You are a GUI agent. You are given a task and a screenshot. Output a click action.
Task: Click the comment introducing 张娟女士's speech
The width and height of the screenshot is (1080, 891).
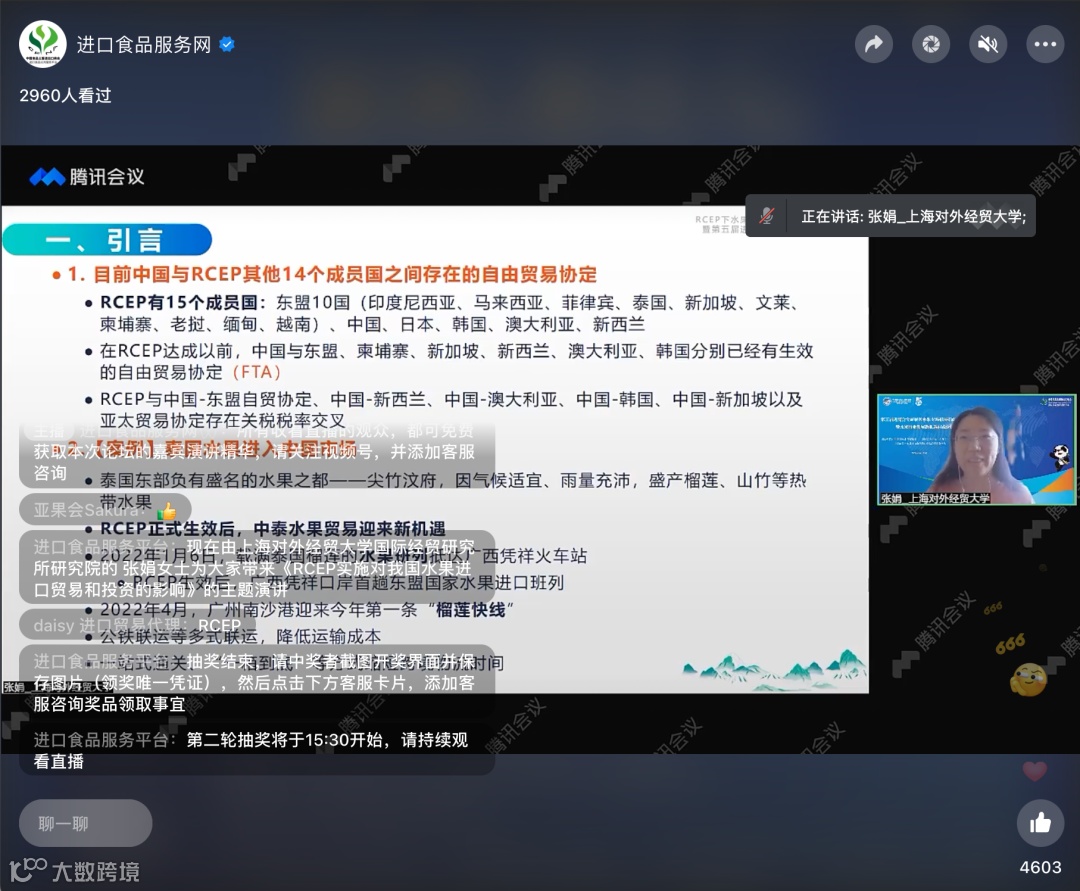point(256,568)
